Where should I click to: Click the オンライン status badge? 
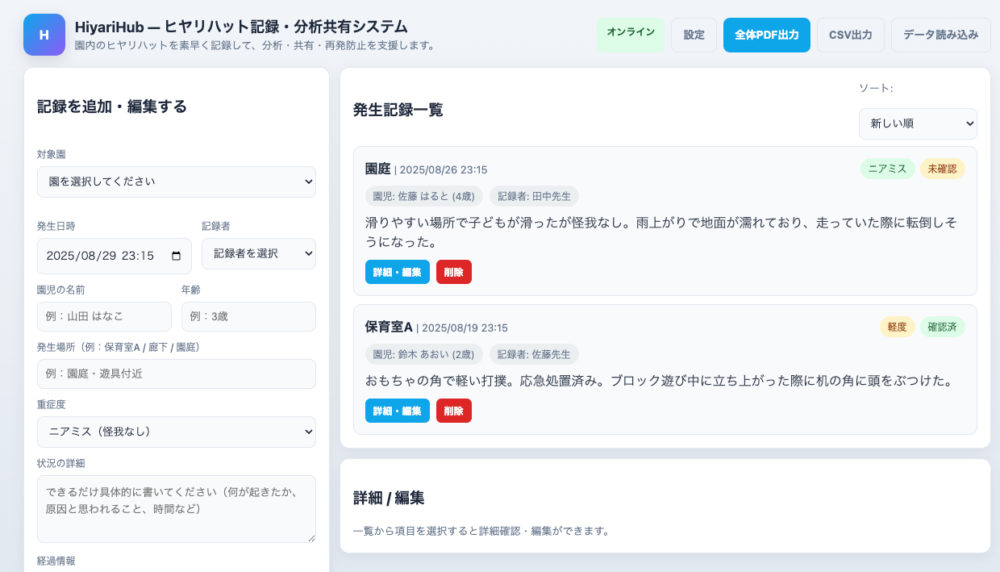[630, 35]
